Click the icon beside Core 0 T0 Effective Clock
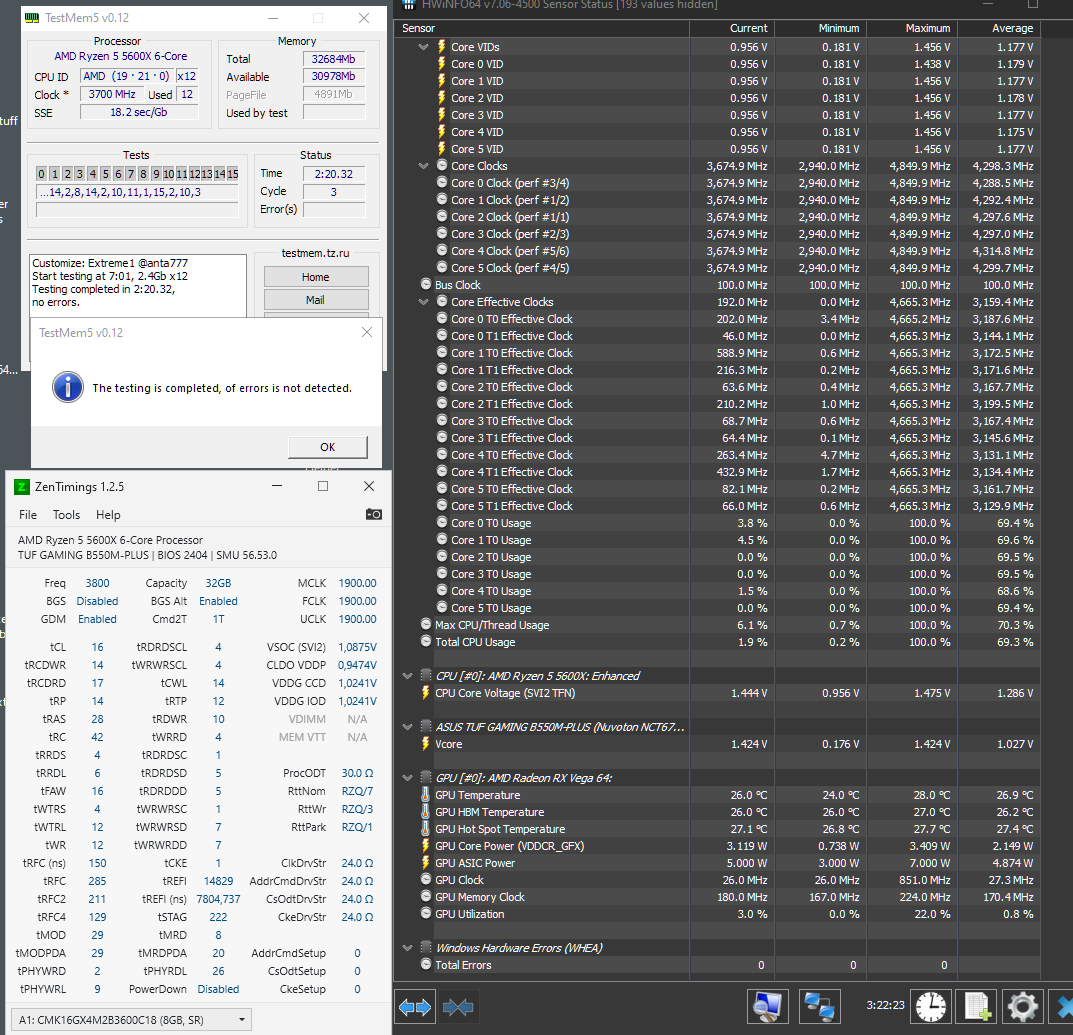 coord(442,318)
